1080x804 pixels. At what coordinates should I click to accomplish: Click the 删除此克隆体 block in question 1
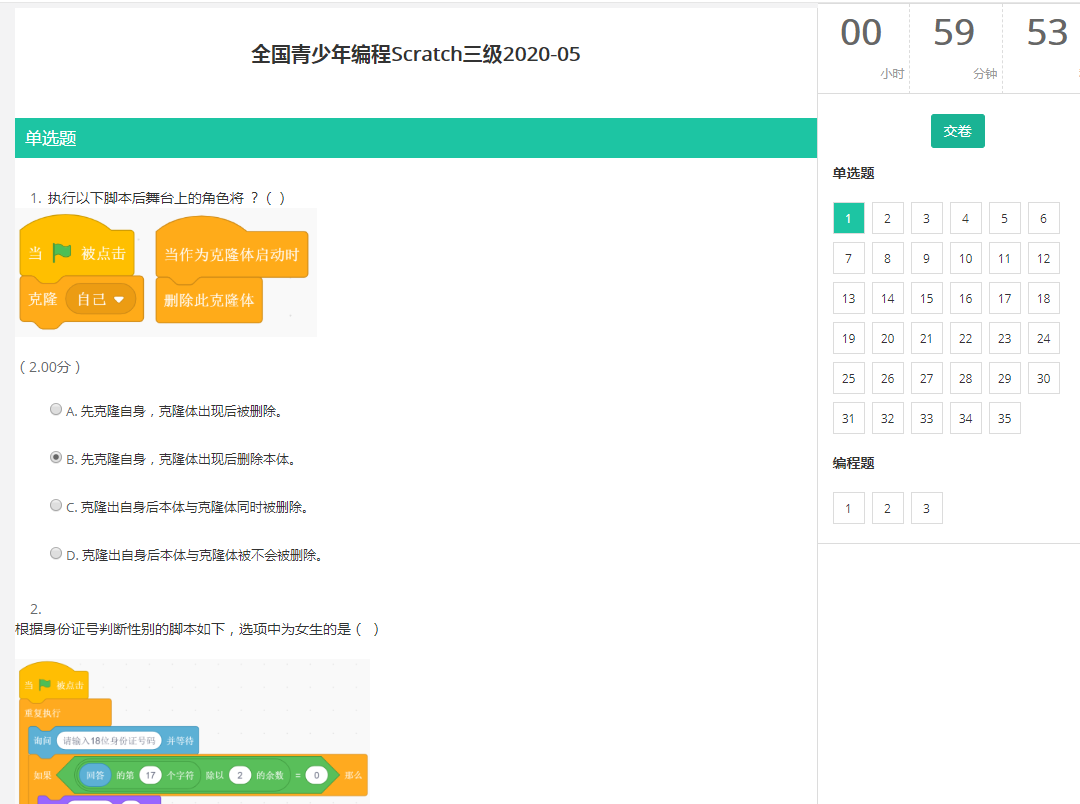[x=209, y=300]
